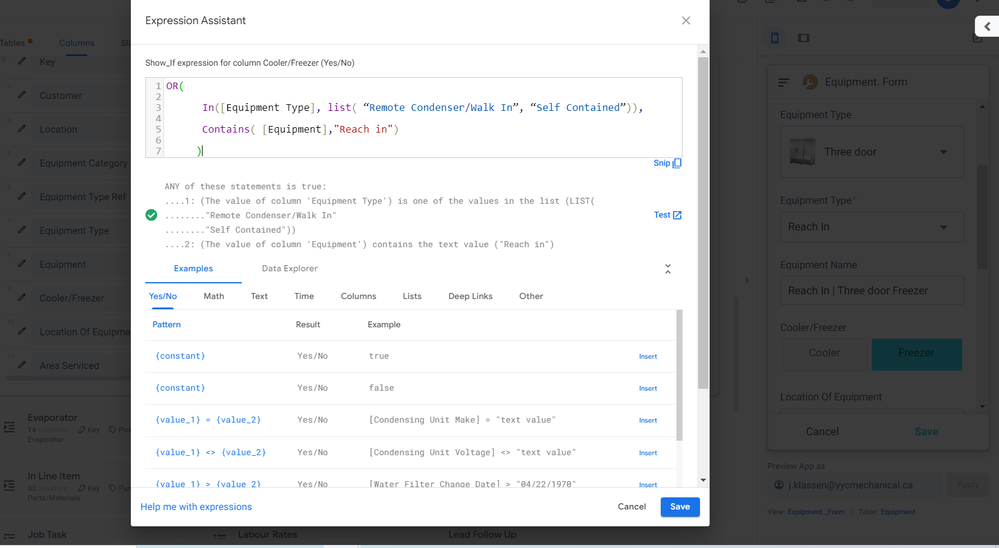Save the expression in the dialog
This screenshot has width=999, height=548.
pyautogui.click(x=680, y=507)
